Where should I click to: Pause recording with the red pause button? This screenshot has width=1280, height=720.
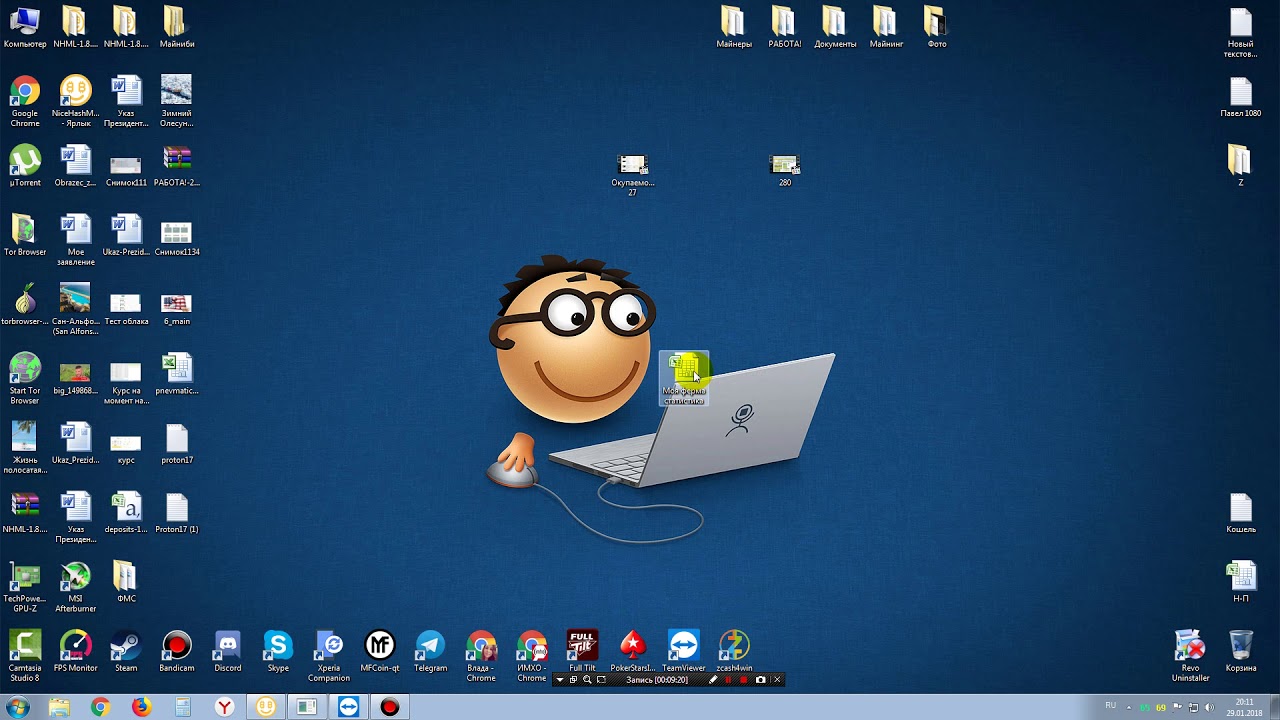click(x=728, y=680)
